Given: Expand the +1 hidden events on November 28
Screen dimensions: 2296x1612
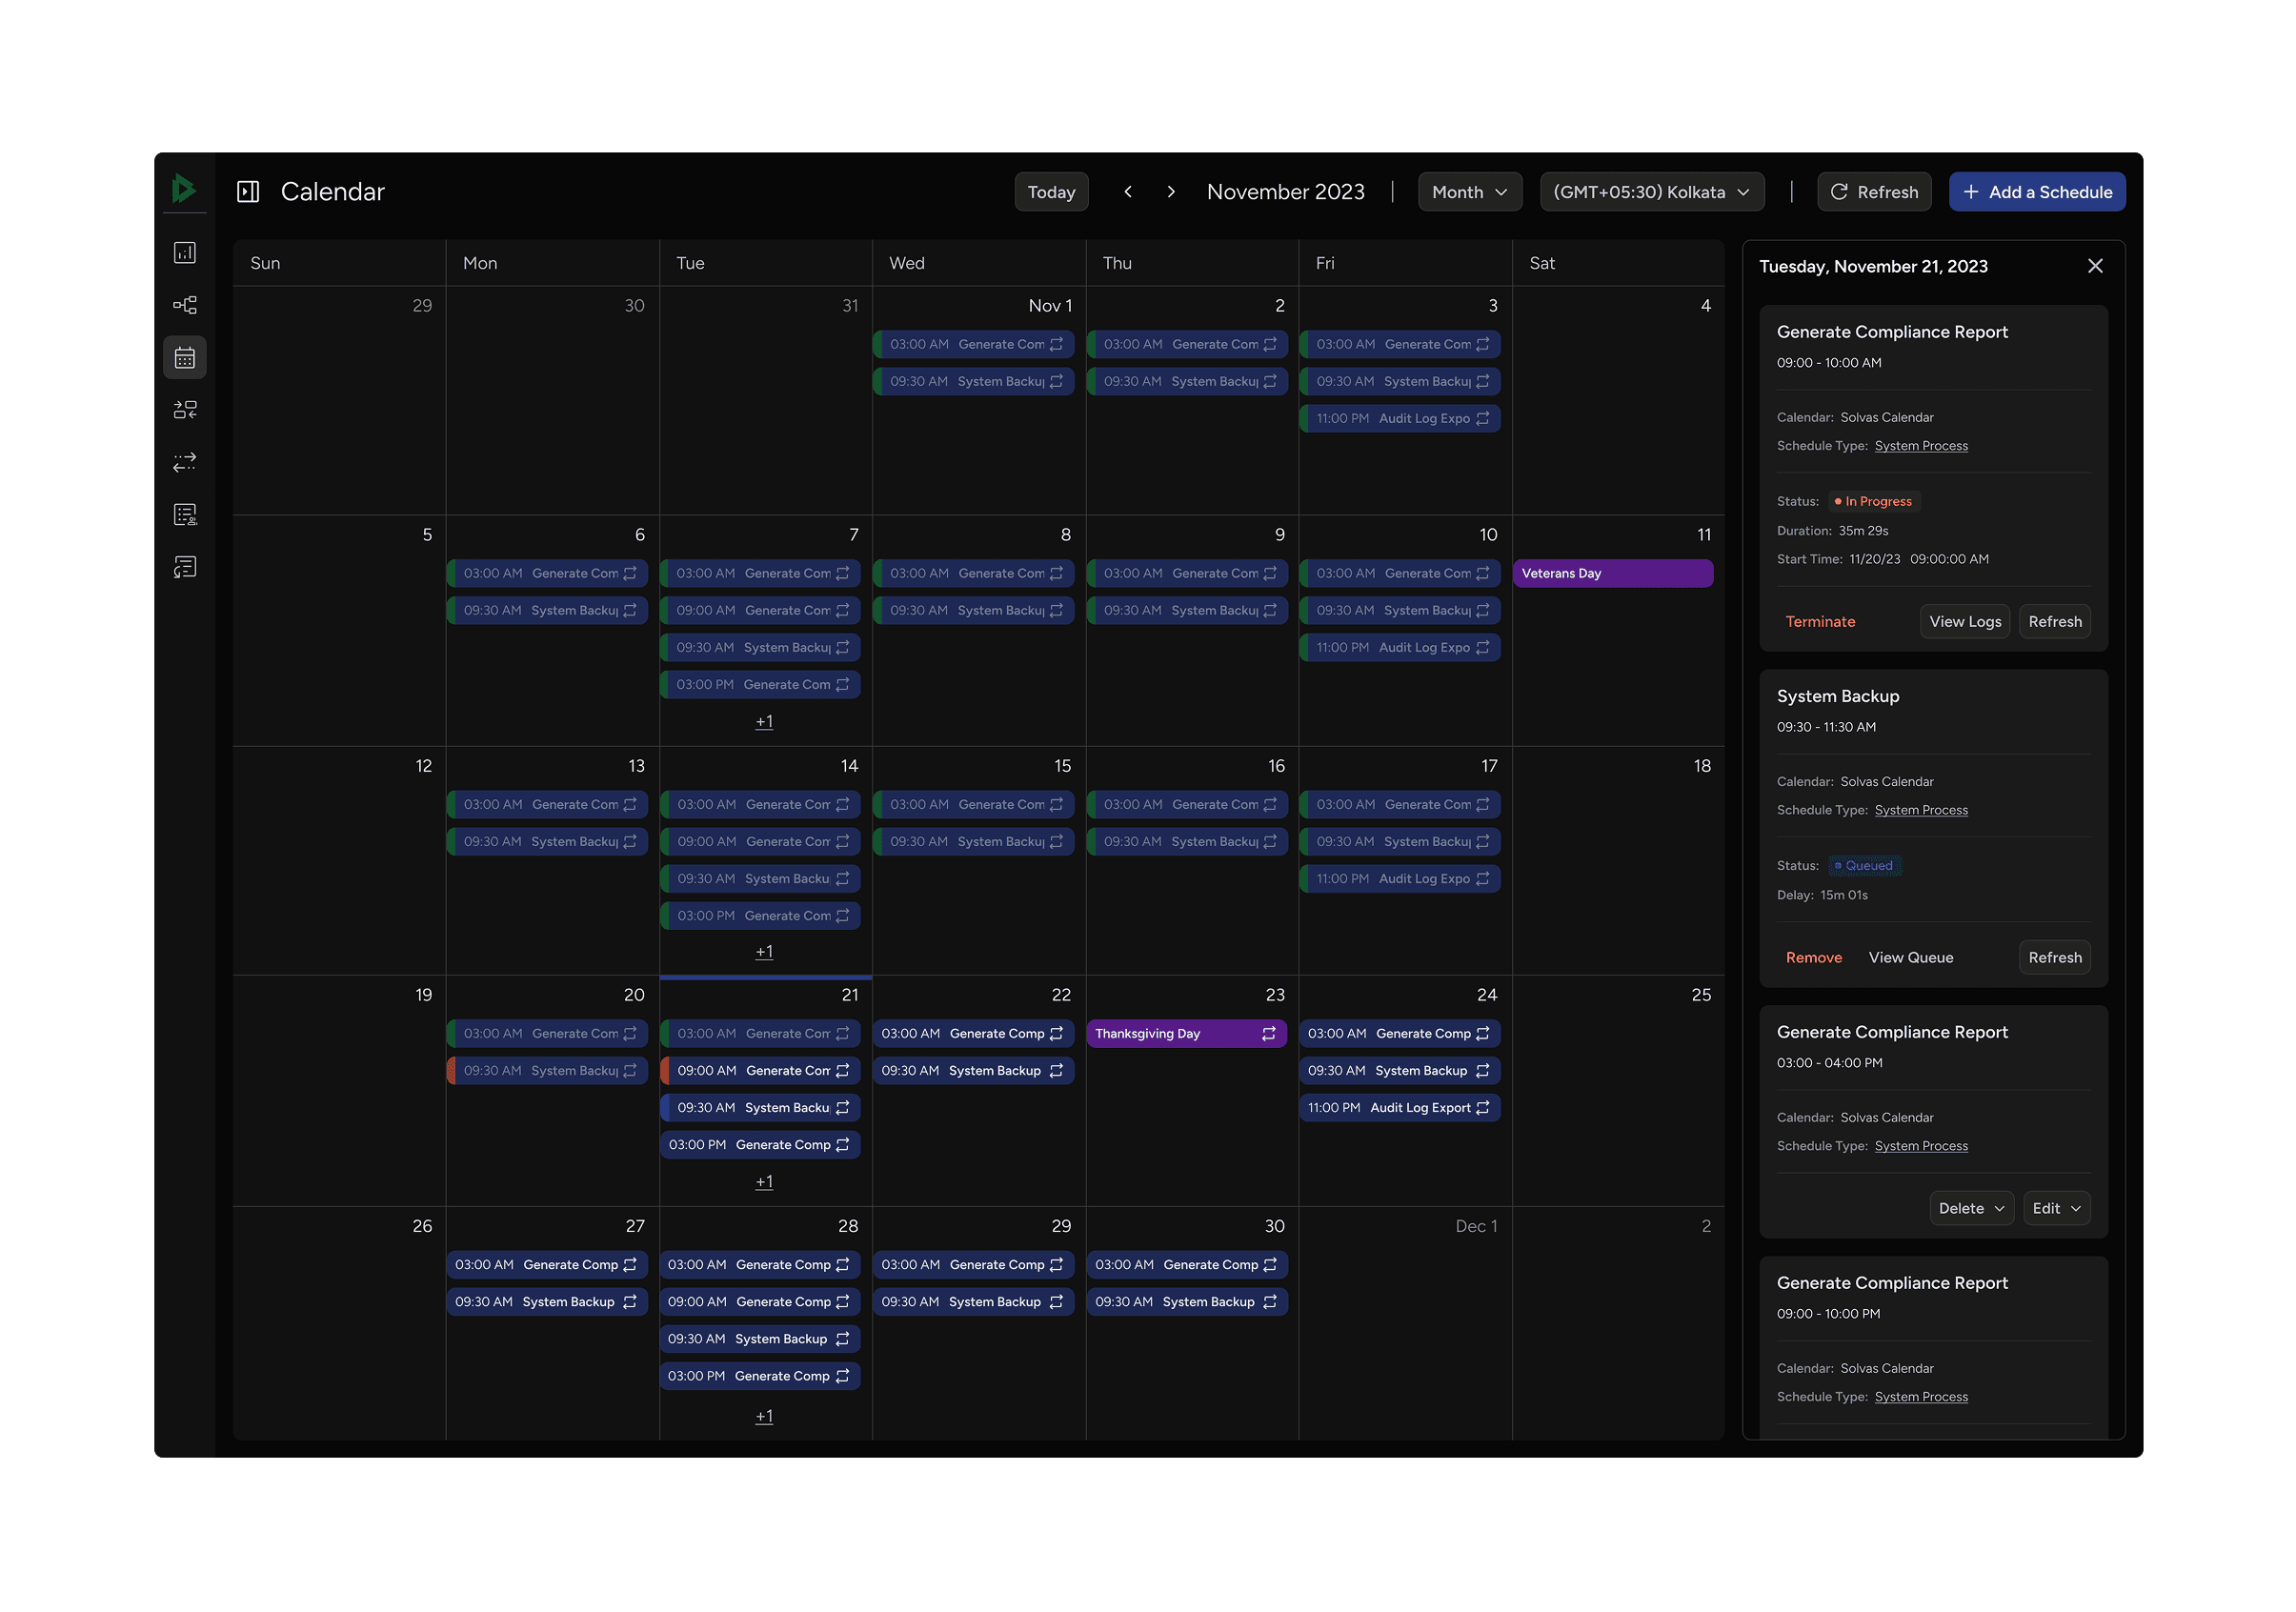Looking at the screenshot, I should point(764,1416).
